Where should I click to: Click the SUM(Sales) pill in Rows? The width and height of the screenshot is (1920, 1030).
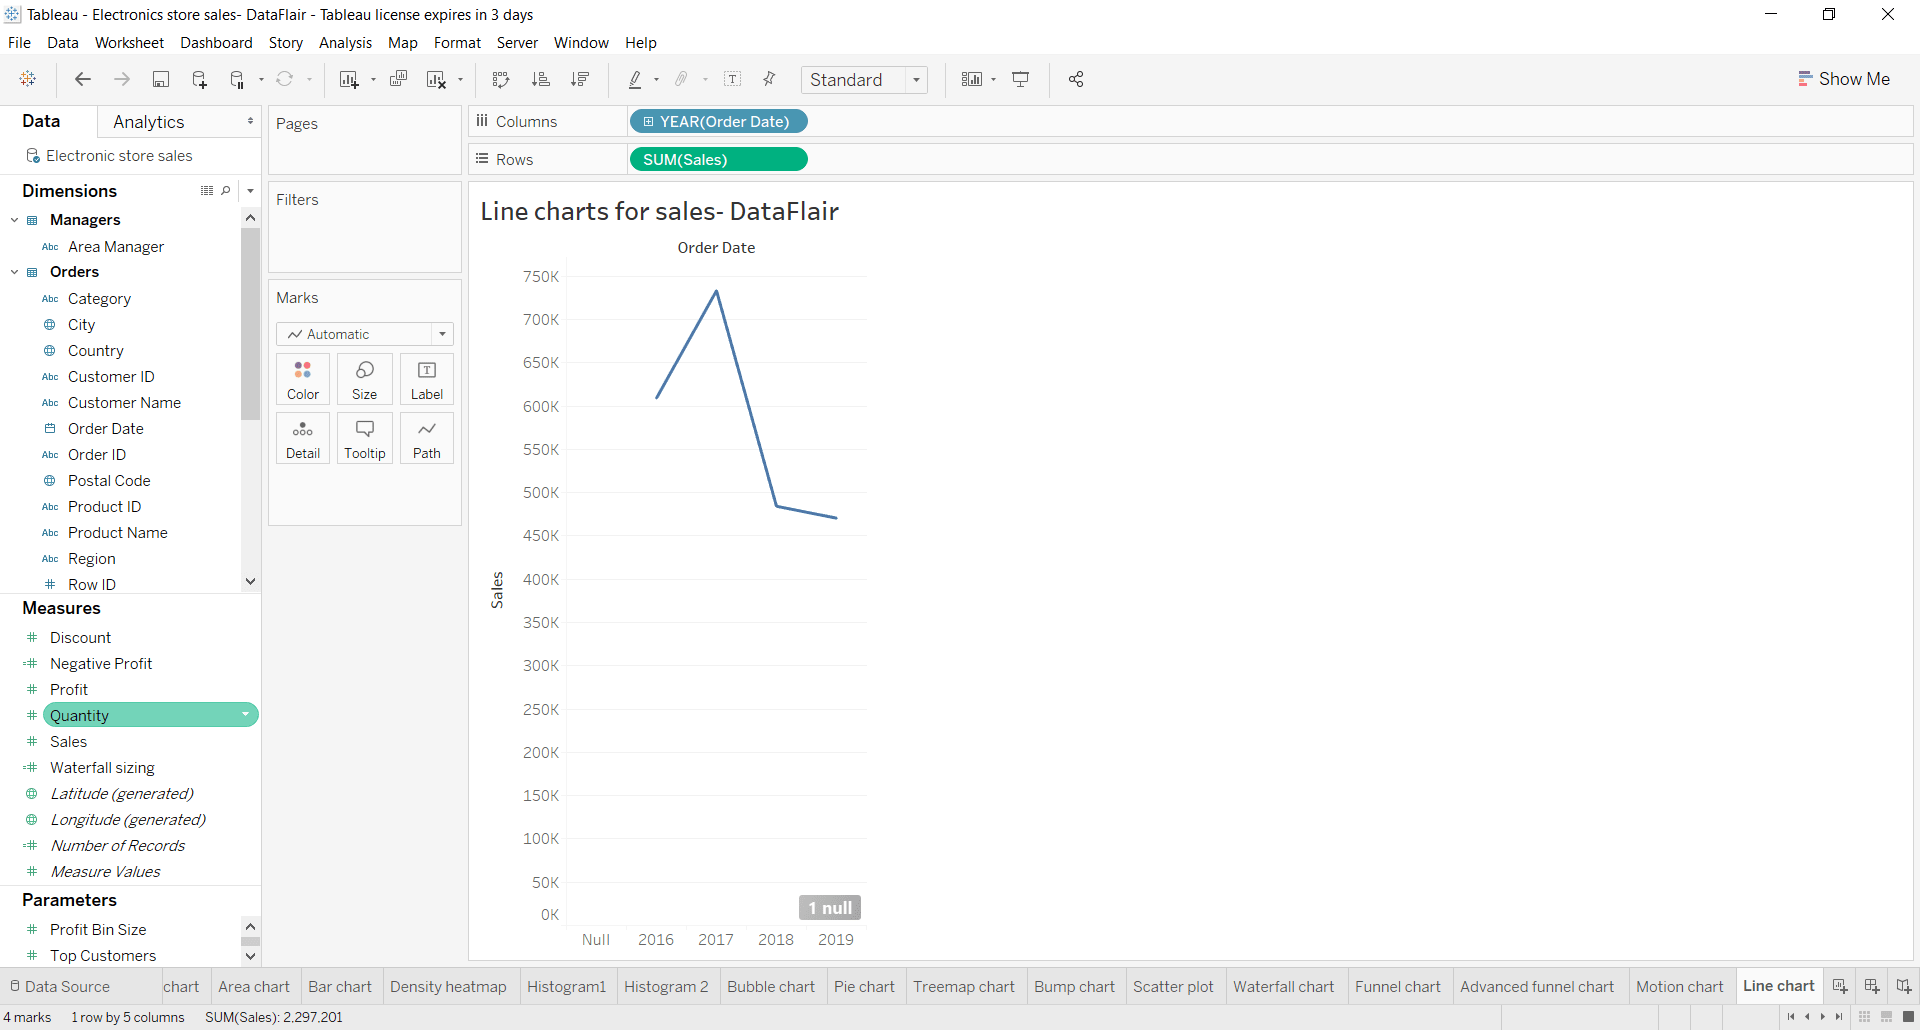pyautogui.click(x=718, y=159)
